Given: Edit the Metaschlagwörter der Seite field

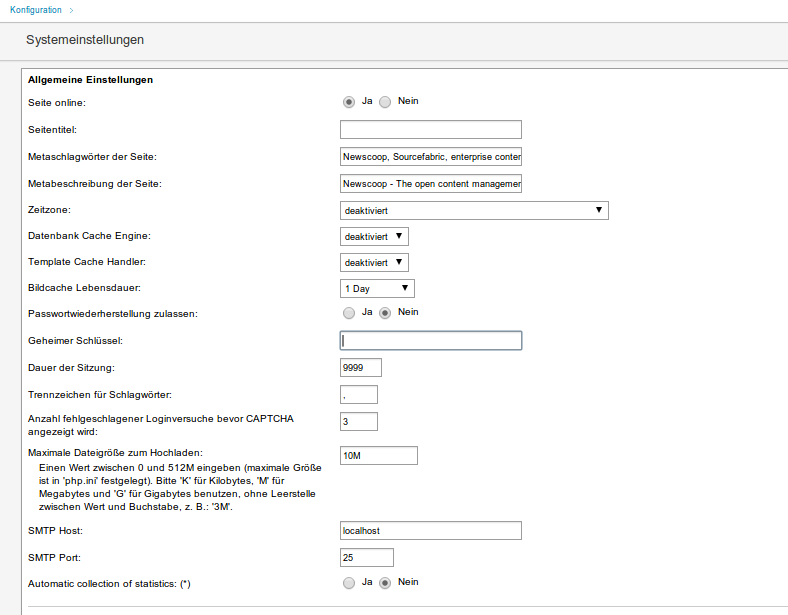Looking at the screenshot, I should point(431,157).
